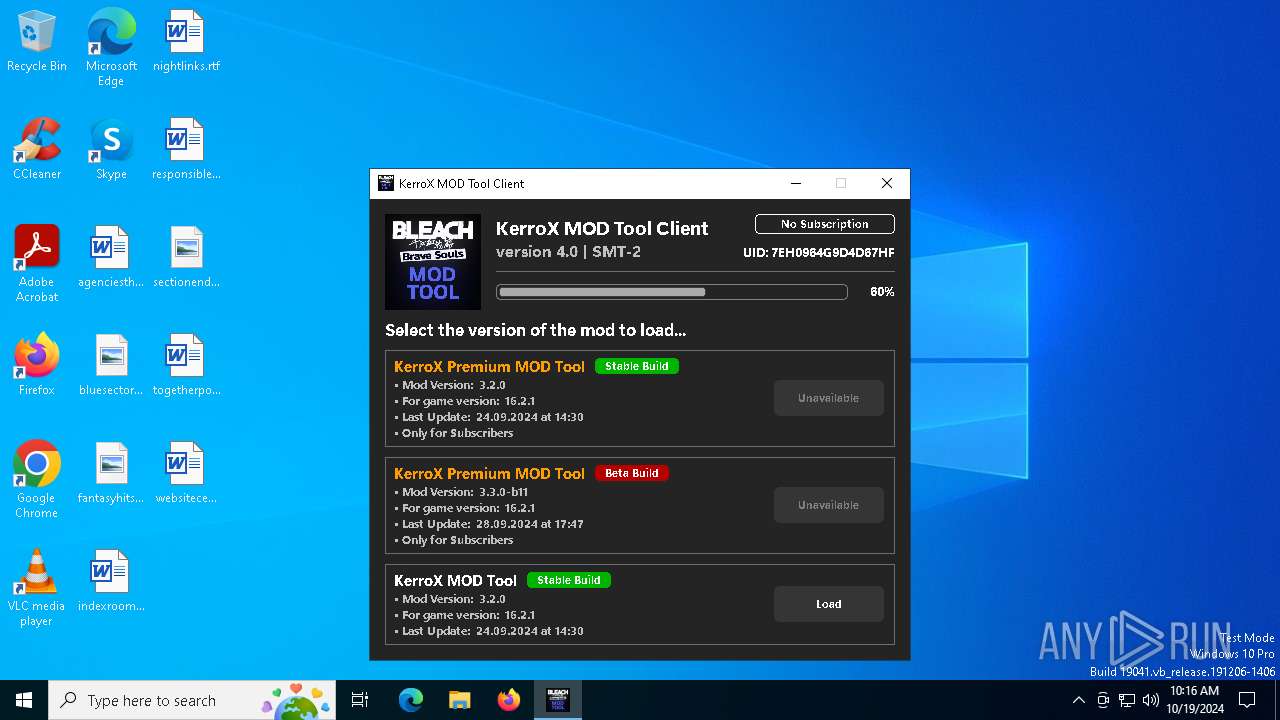Open Microsoft Edge from the taskbar
Image resolution: width=1280 pixels, height=720 pixels.
pos(411,700)
